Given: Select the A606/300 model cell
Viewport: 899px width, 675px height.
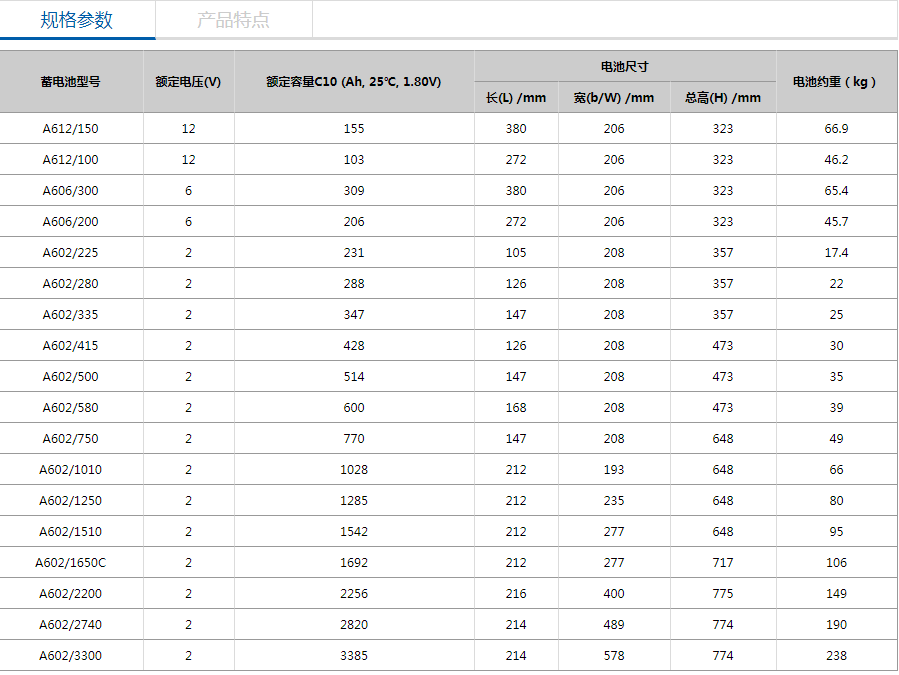Looking at the screenshot, I should tap(71, 191).
